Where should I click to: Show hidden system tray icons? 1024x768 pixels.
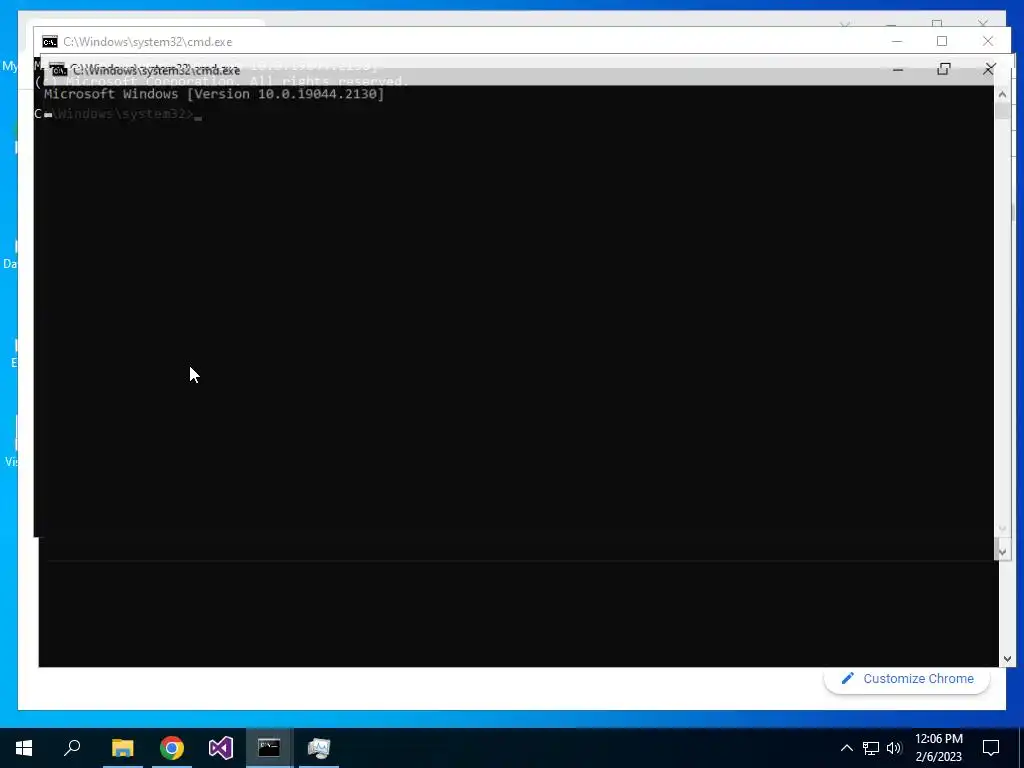coord(846,748)
